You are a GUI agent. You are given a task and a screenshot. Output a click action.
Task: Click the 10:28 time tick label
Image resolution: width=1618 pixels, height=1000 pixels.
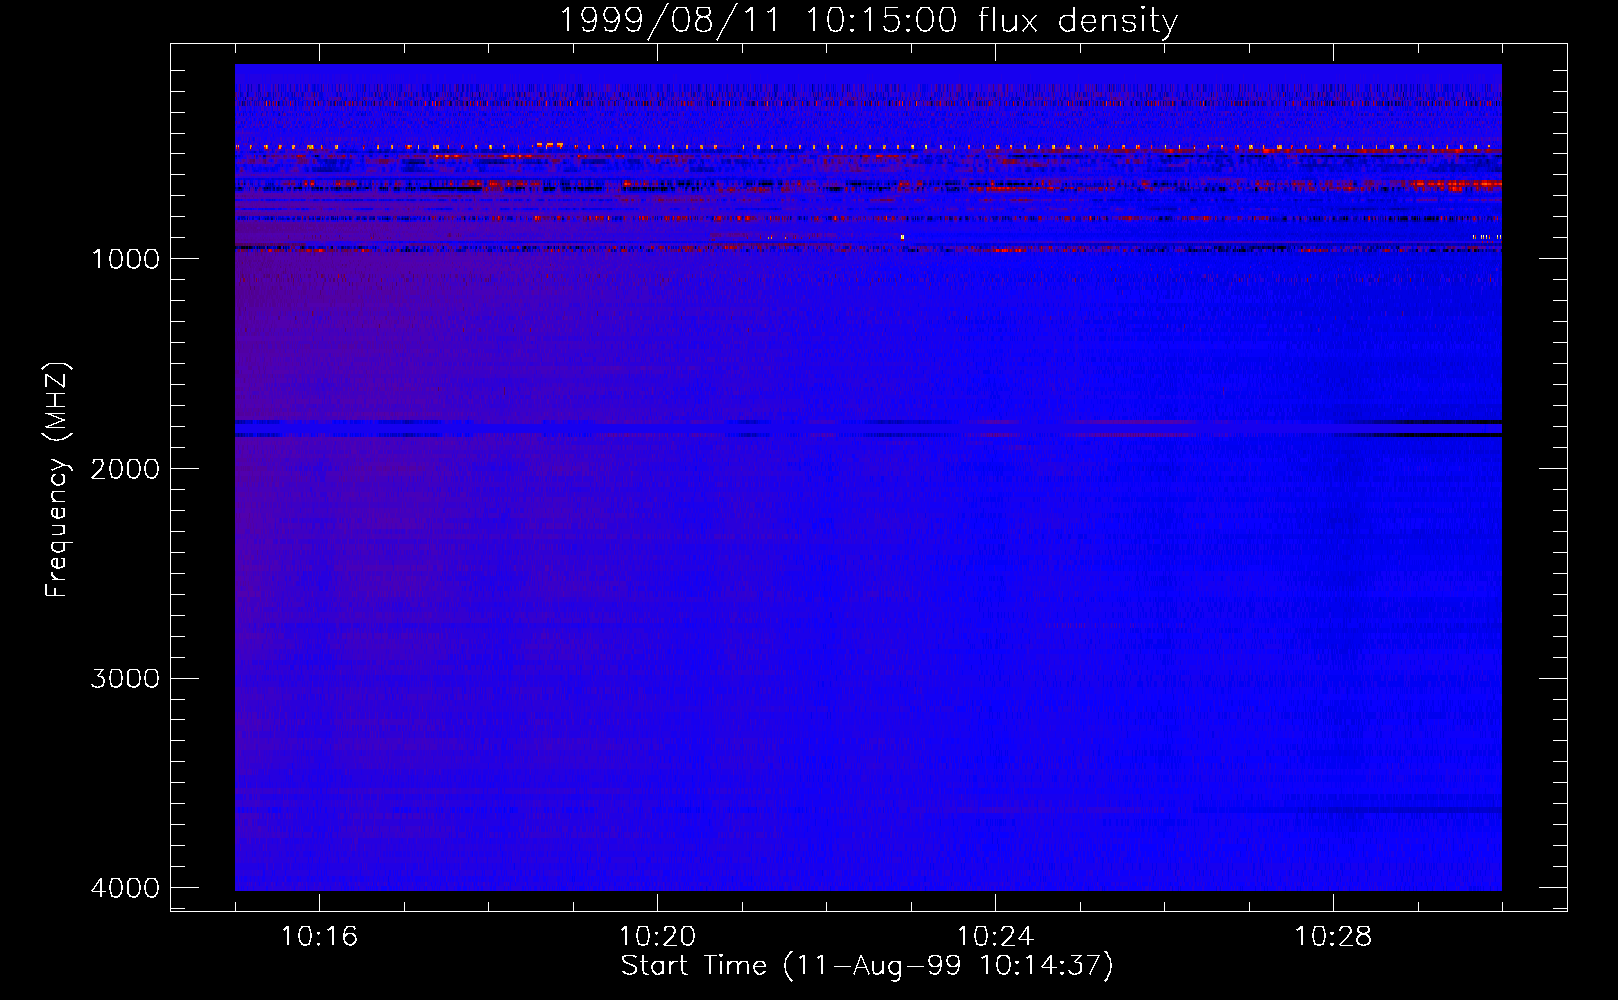click(1333, 937)
